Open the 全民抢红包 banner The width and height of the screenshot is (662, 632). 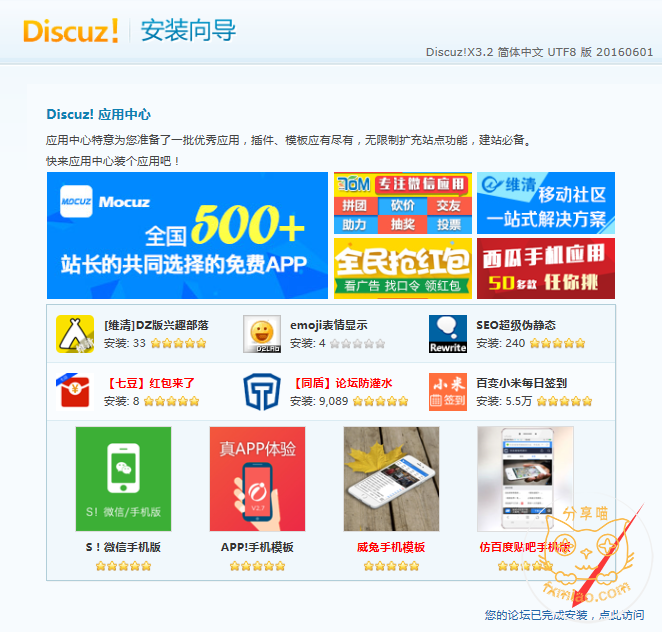(403, 269)
